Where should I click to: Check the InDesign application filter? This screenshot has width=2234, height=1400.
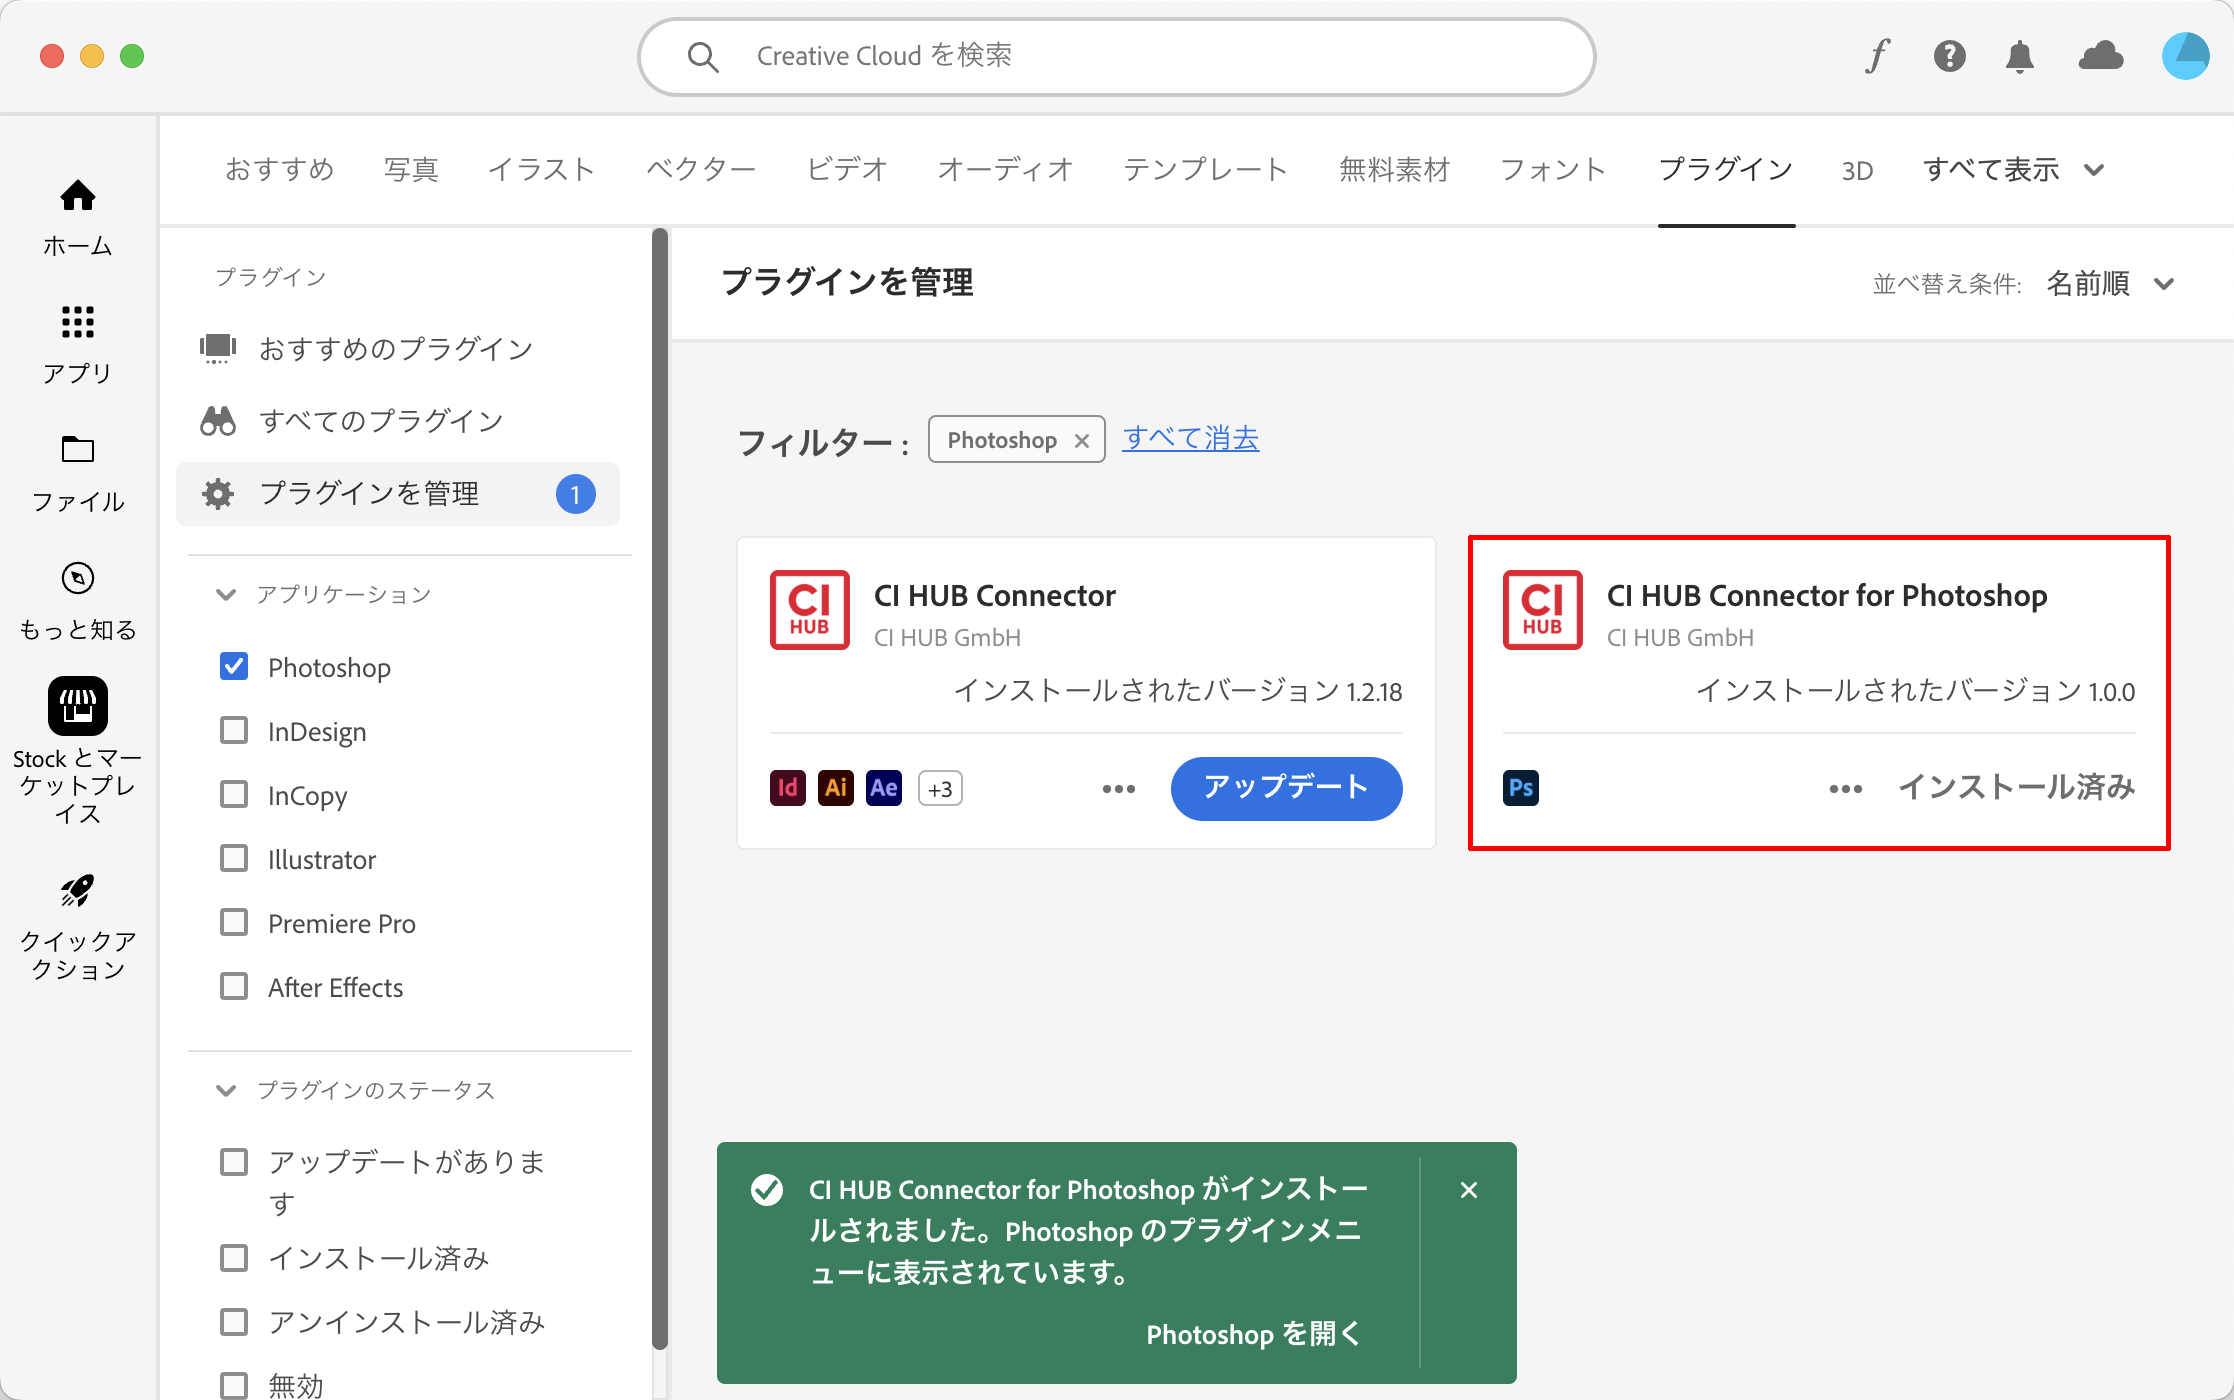[x=234, y=730]
